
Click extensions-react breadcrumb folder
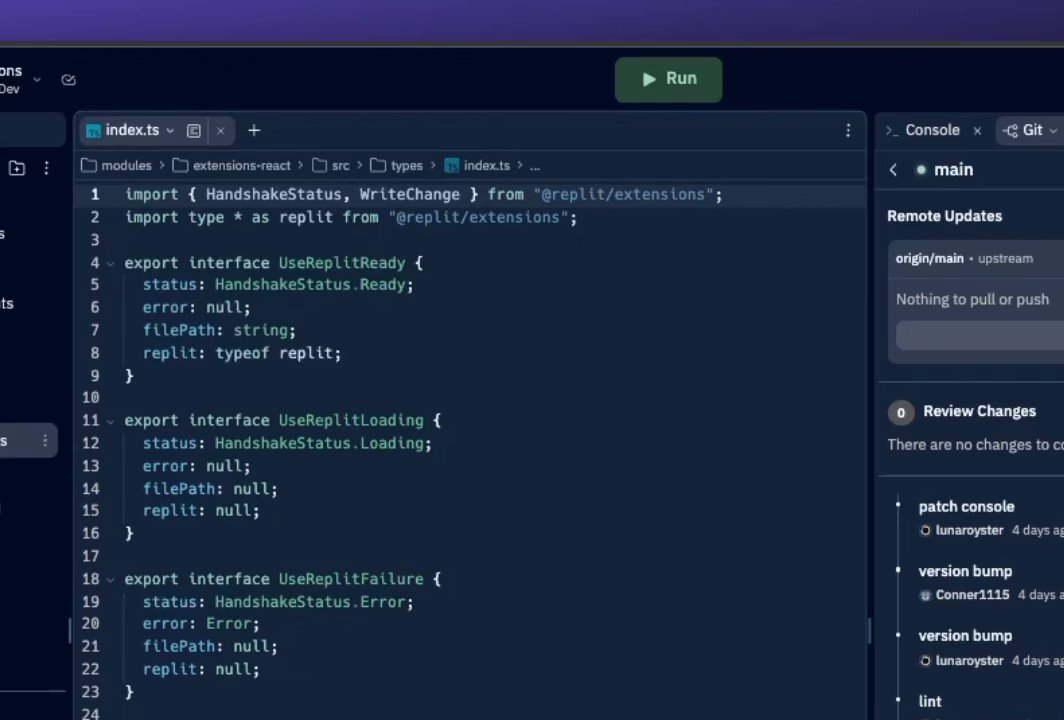click(231, 166)
